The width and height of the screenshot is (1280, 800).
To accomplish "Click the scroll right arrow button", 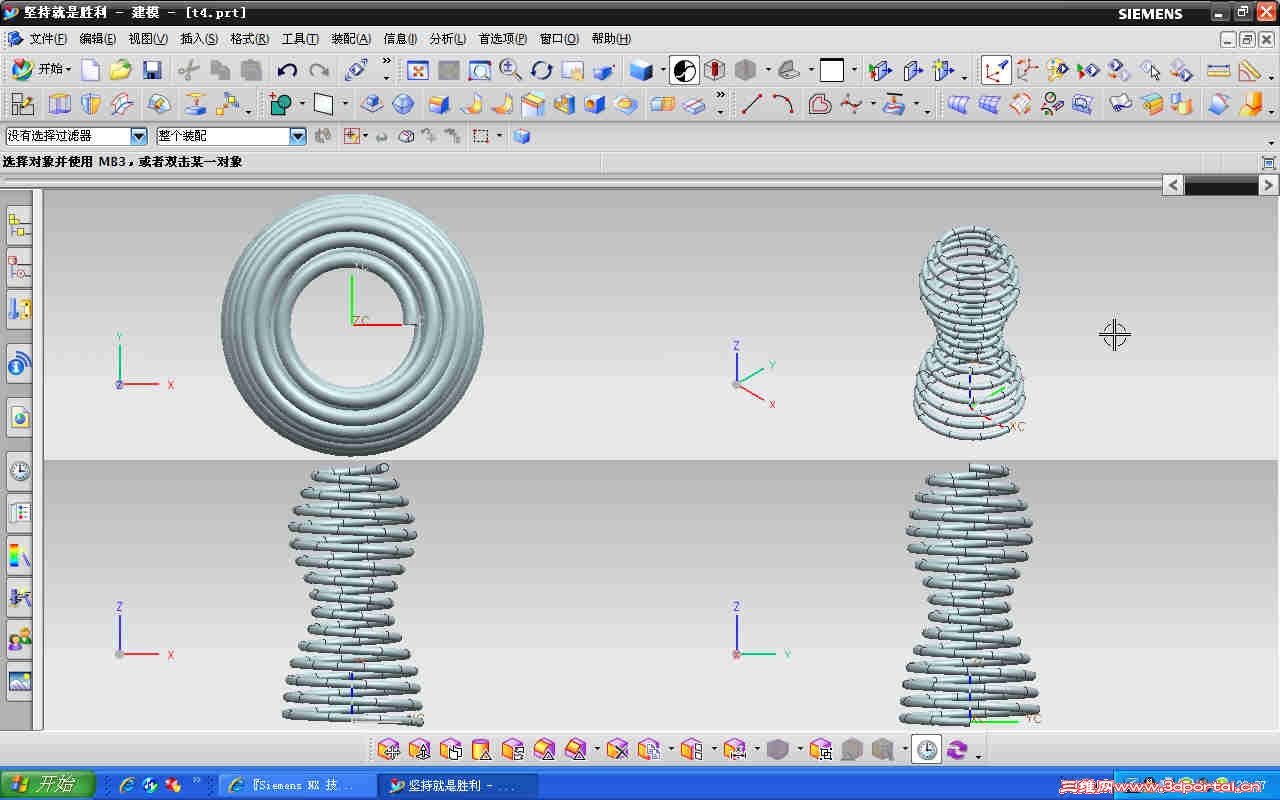I will [1268, 185].
